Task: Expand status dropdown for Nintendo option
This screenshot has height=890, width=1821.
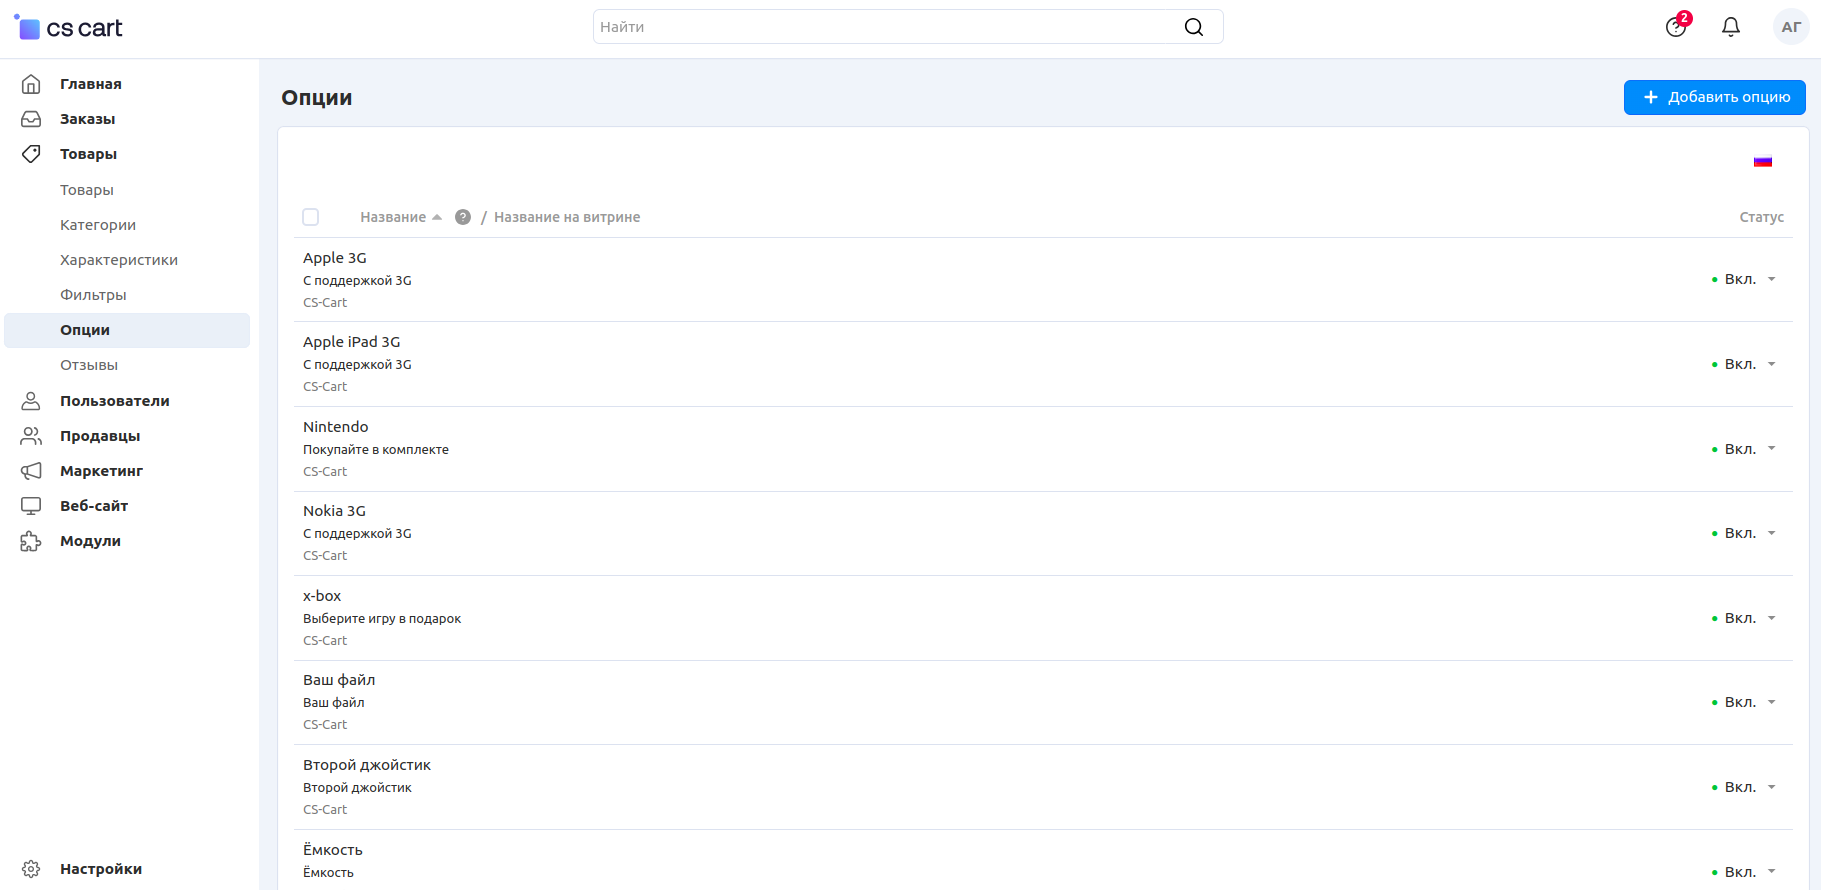Action: pos(1745,449)
